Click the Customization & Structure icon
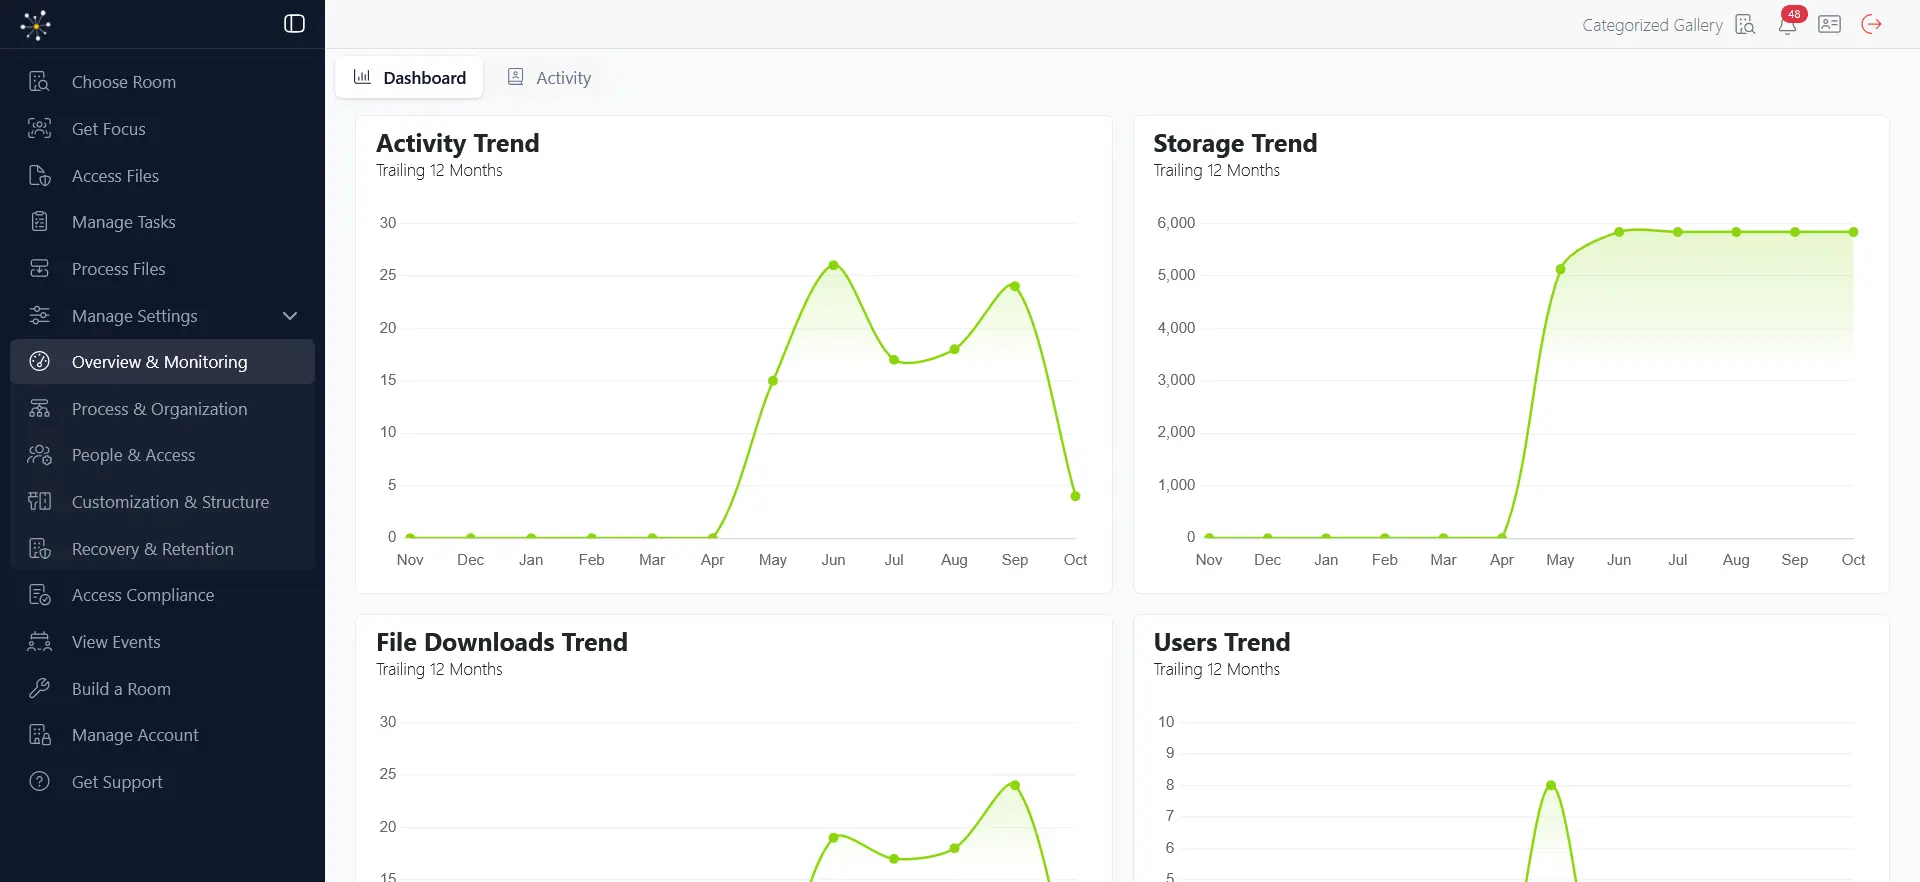The height and width of the screenshot is (882, 1920). [x=39, y=501]
